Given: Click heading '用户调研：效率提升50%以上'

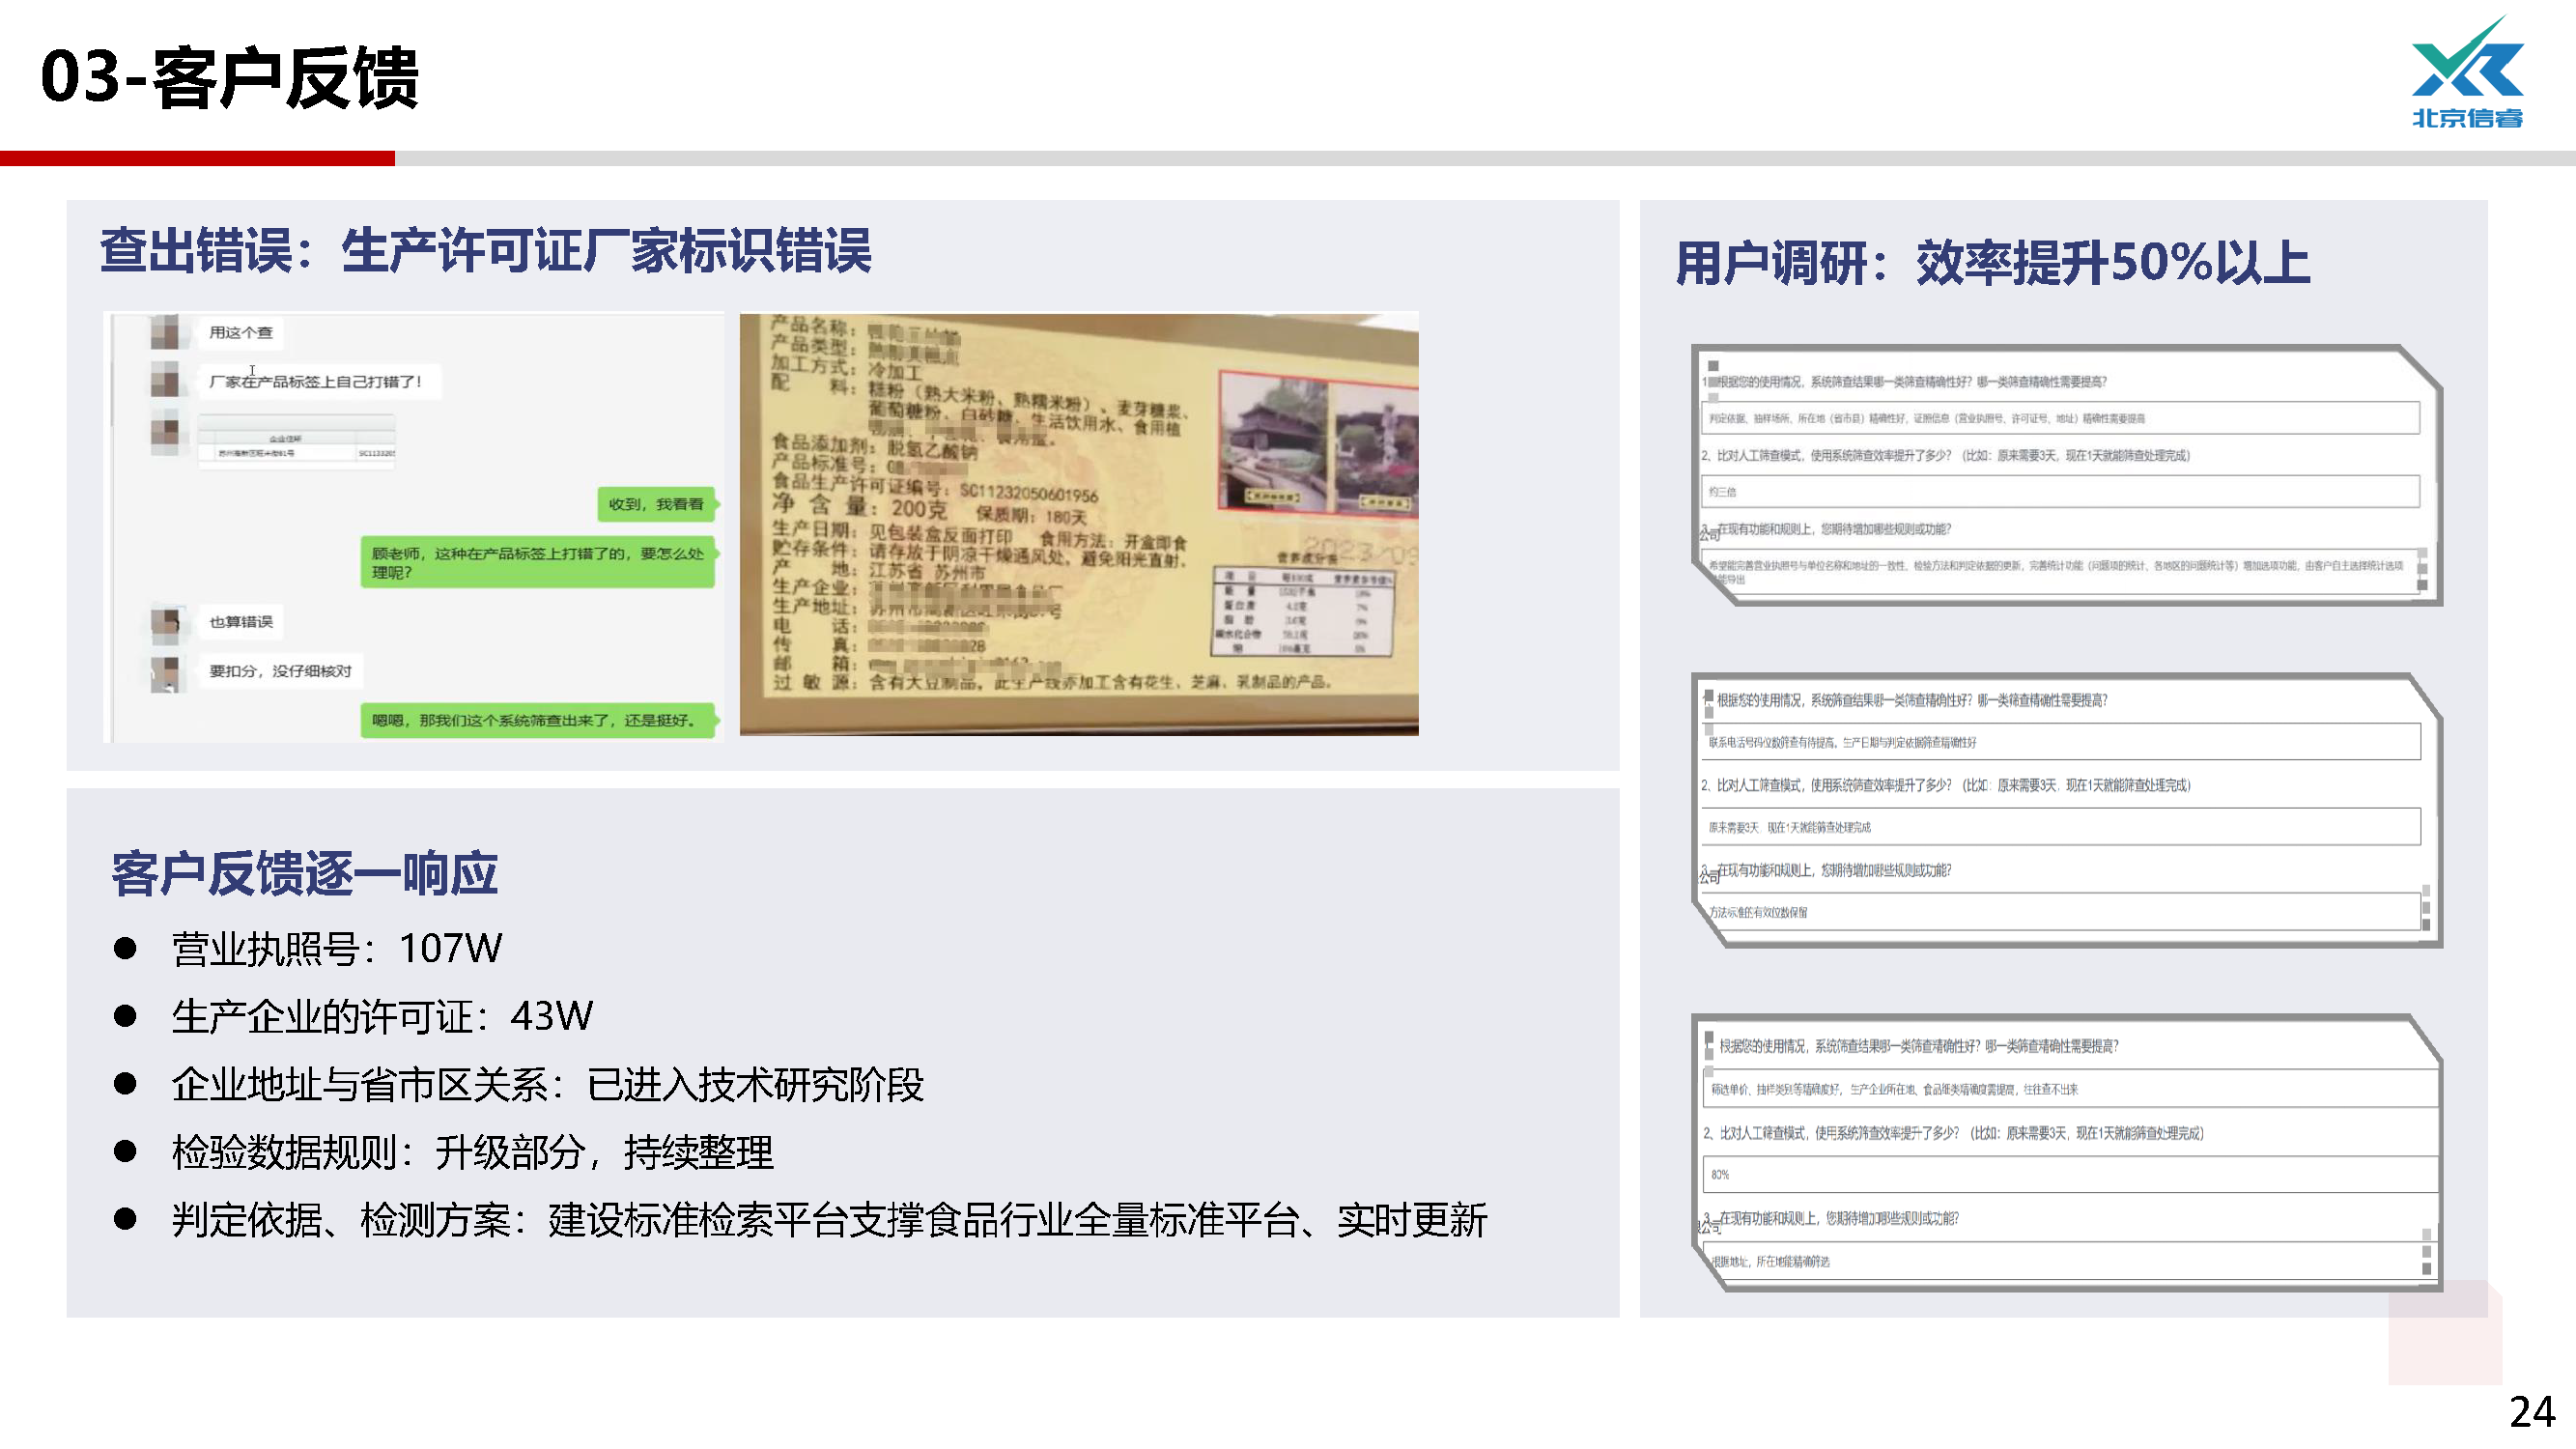Looking at the screenshot, I should coord(1992,262).
